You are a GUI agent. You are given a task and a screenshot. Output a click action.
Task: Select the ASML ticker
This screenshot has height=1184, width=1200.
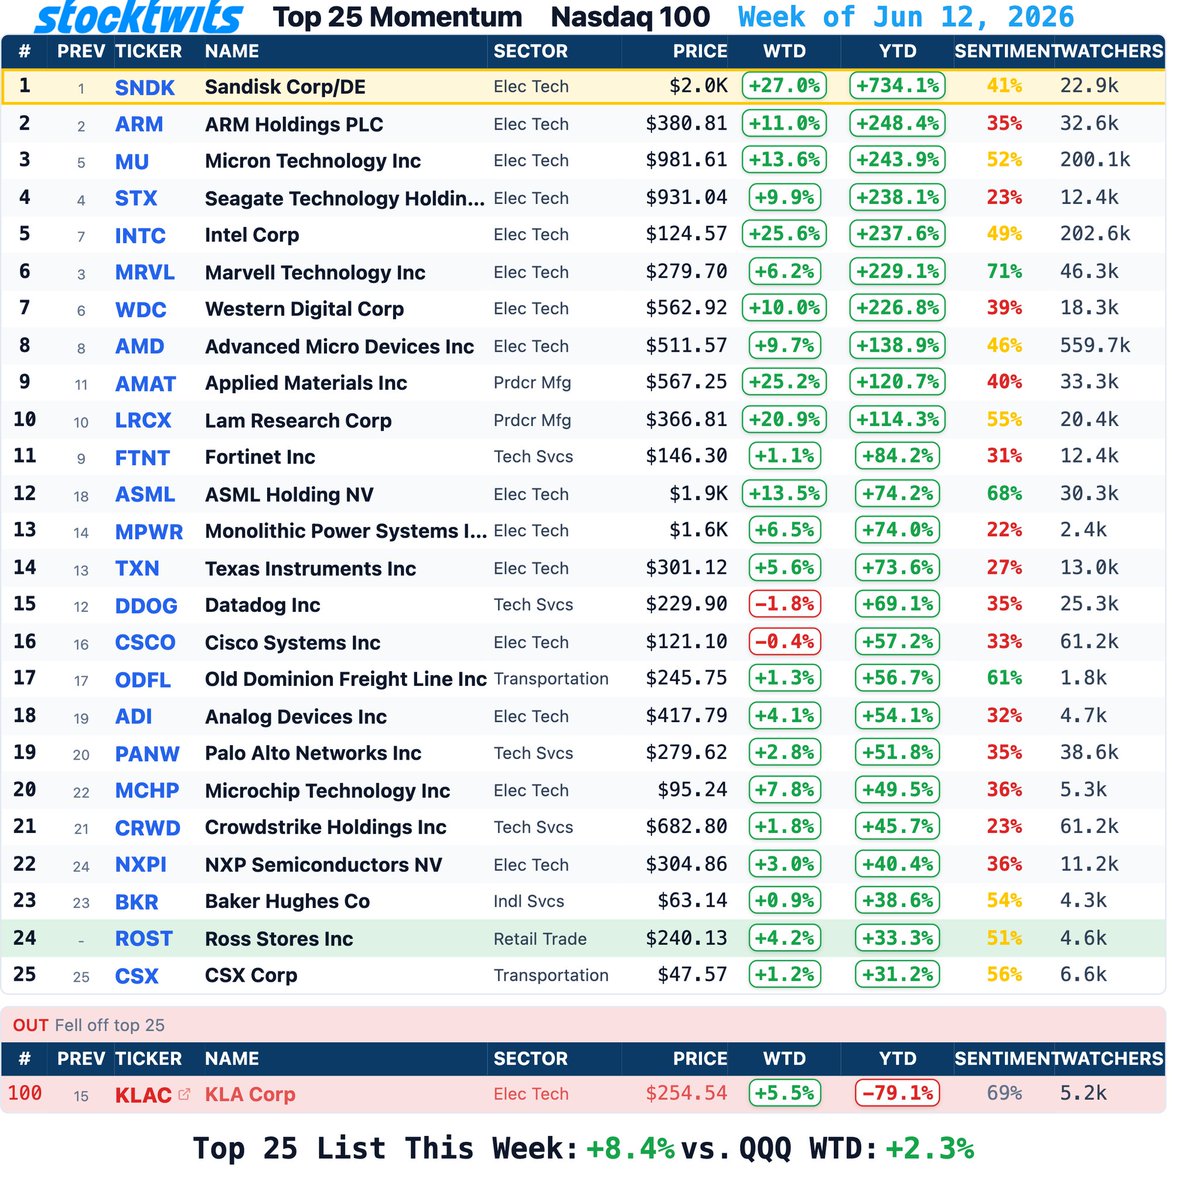[145, 495]
